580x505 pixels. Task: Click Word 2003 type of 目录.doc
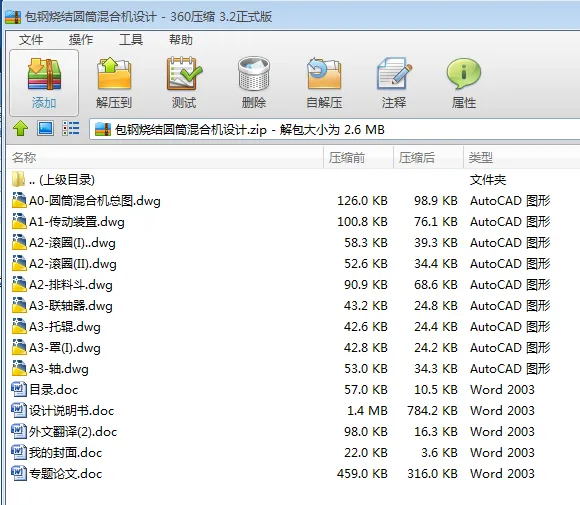pyautogui.click(x=502, y=390)
